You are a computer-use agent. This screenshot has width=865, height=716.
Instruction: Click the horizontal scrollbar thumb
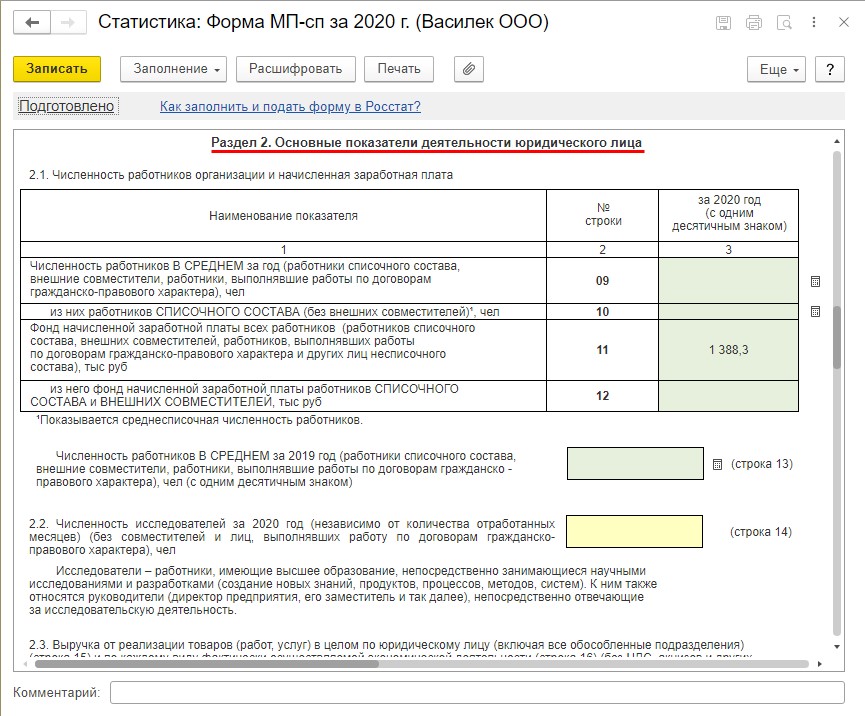pyautogui.click(x=207, y=664)
